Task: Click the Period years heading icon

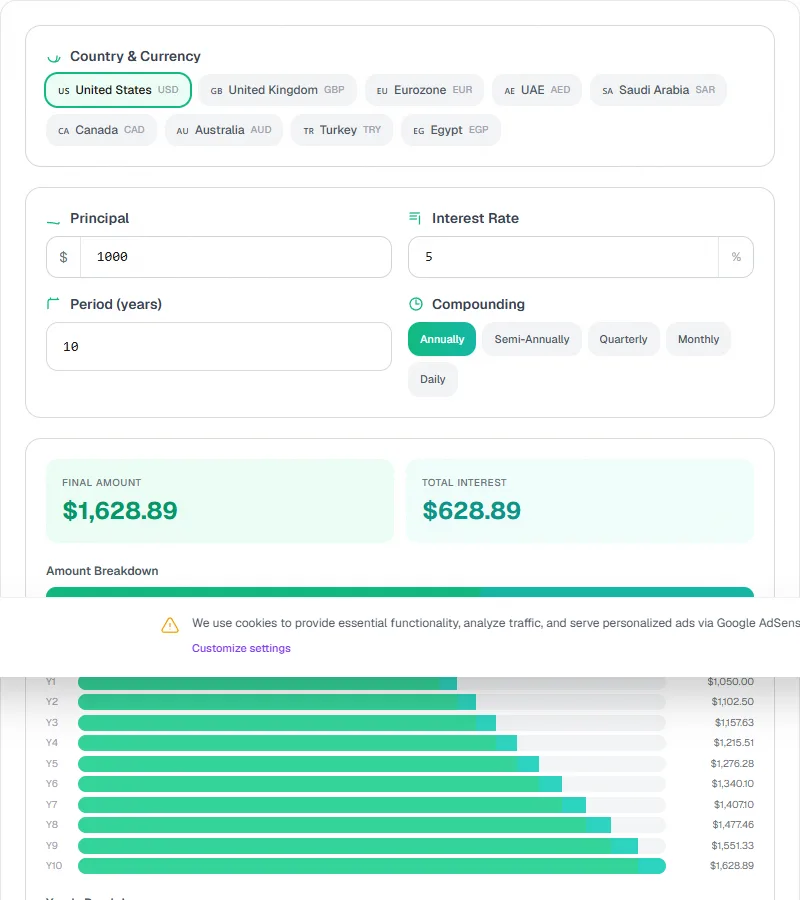Action: (x=53, y=304)
